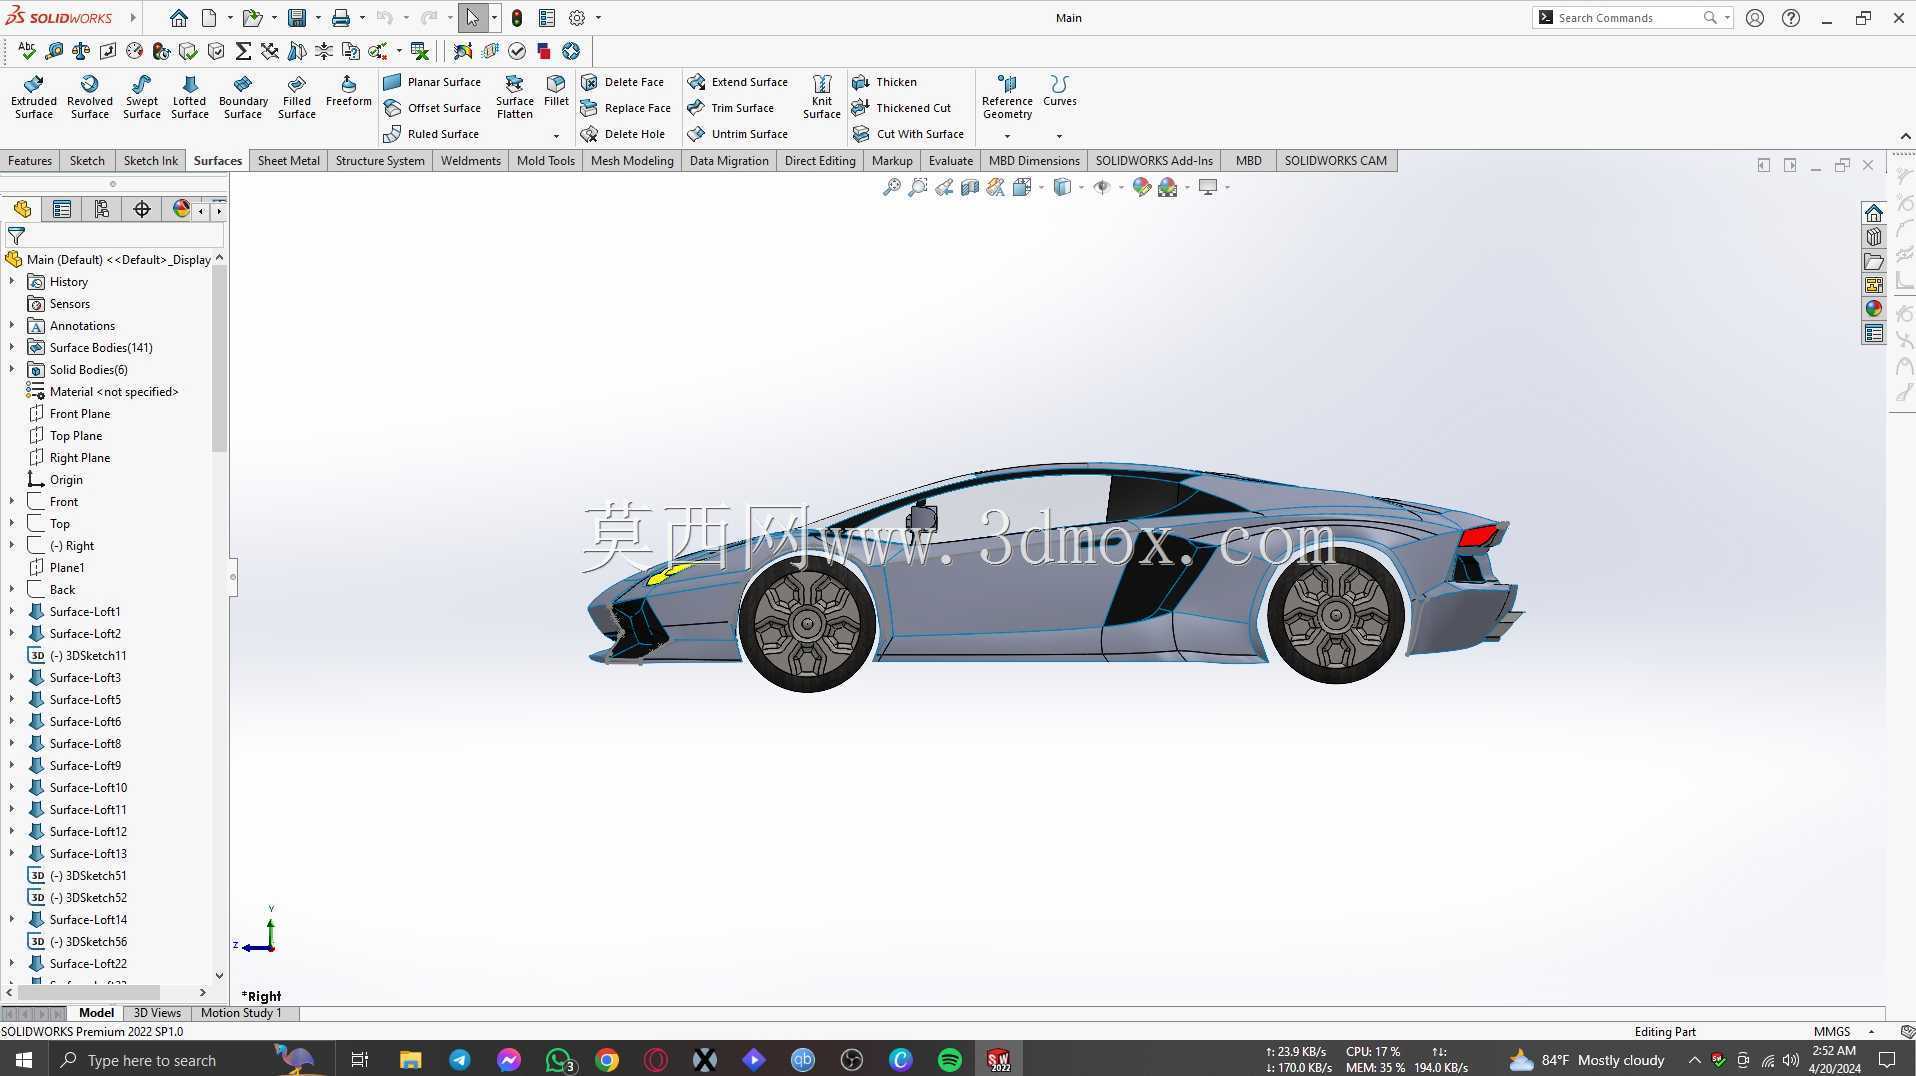Select the Filled Surface tool
Screen dimensions: 1916x1076
[x=297, y=97]
